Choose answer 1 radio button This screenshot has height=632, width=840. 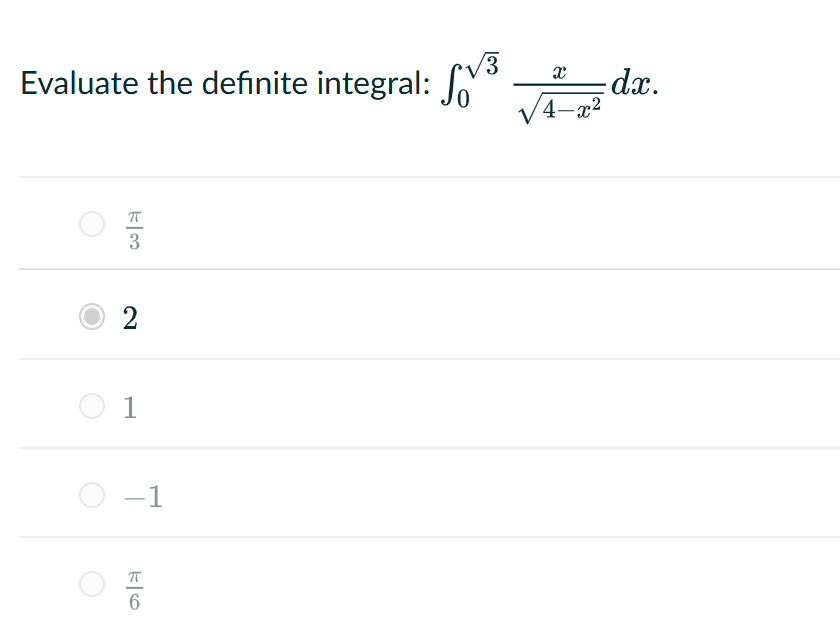coord(91,407)
